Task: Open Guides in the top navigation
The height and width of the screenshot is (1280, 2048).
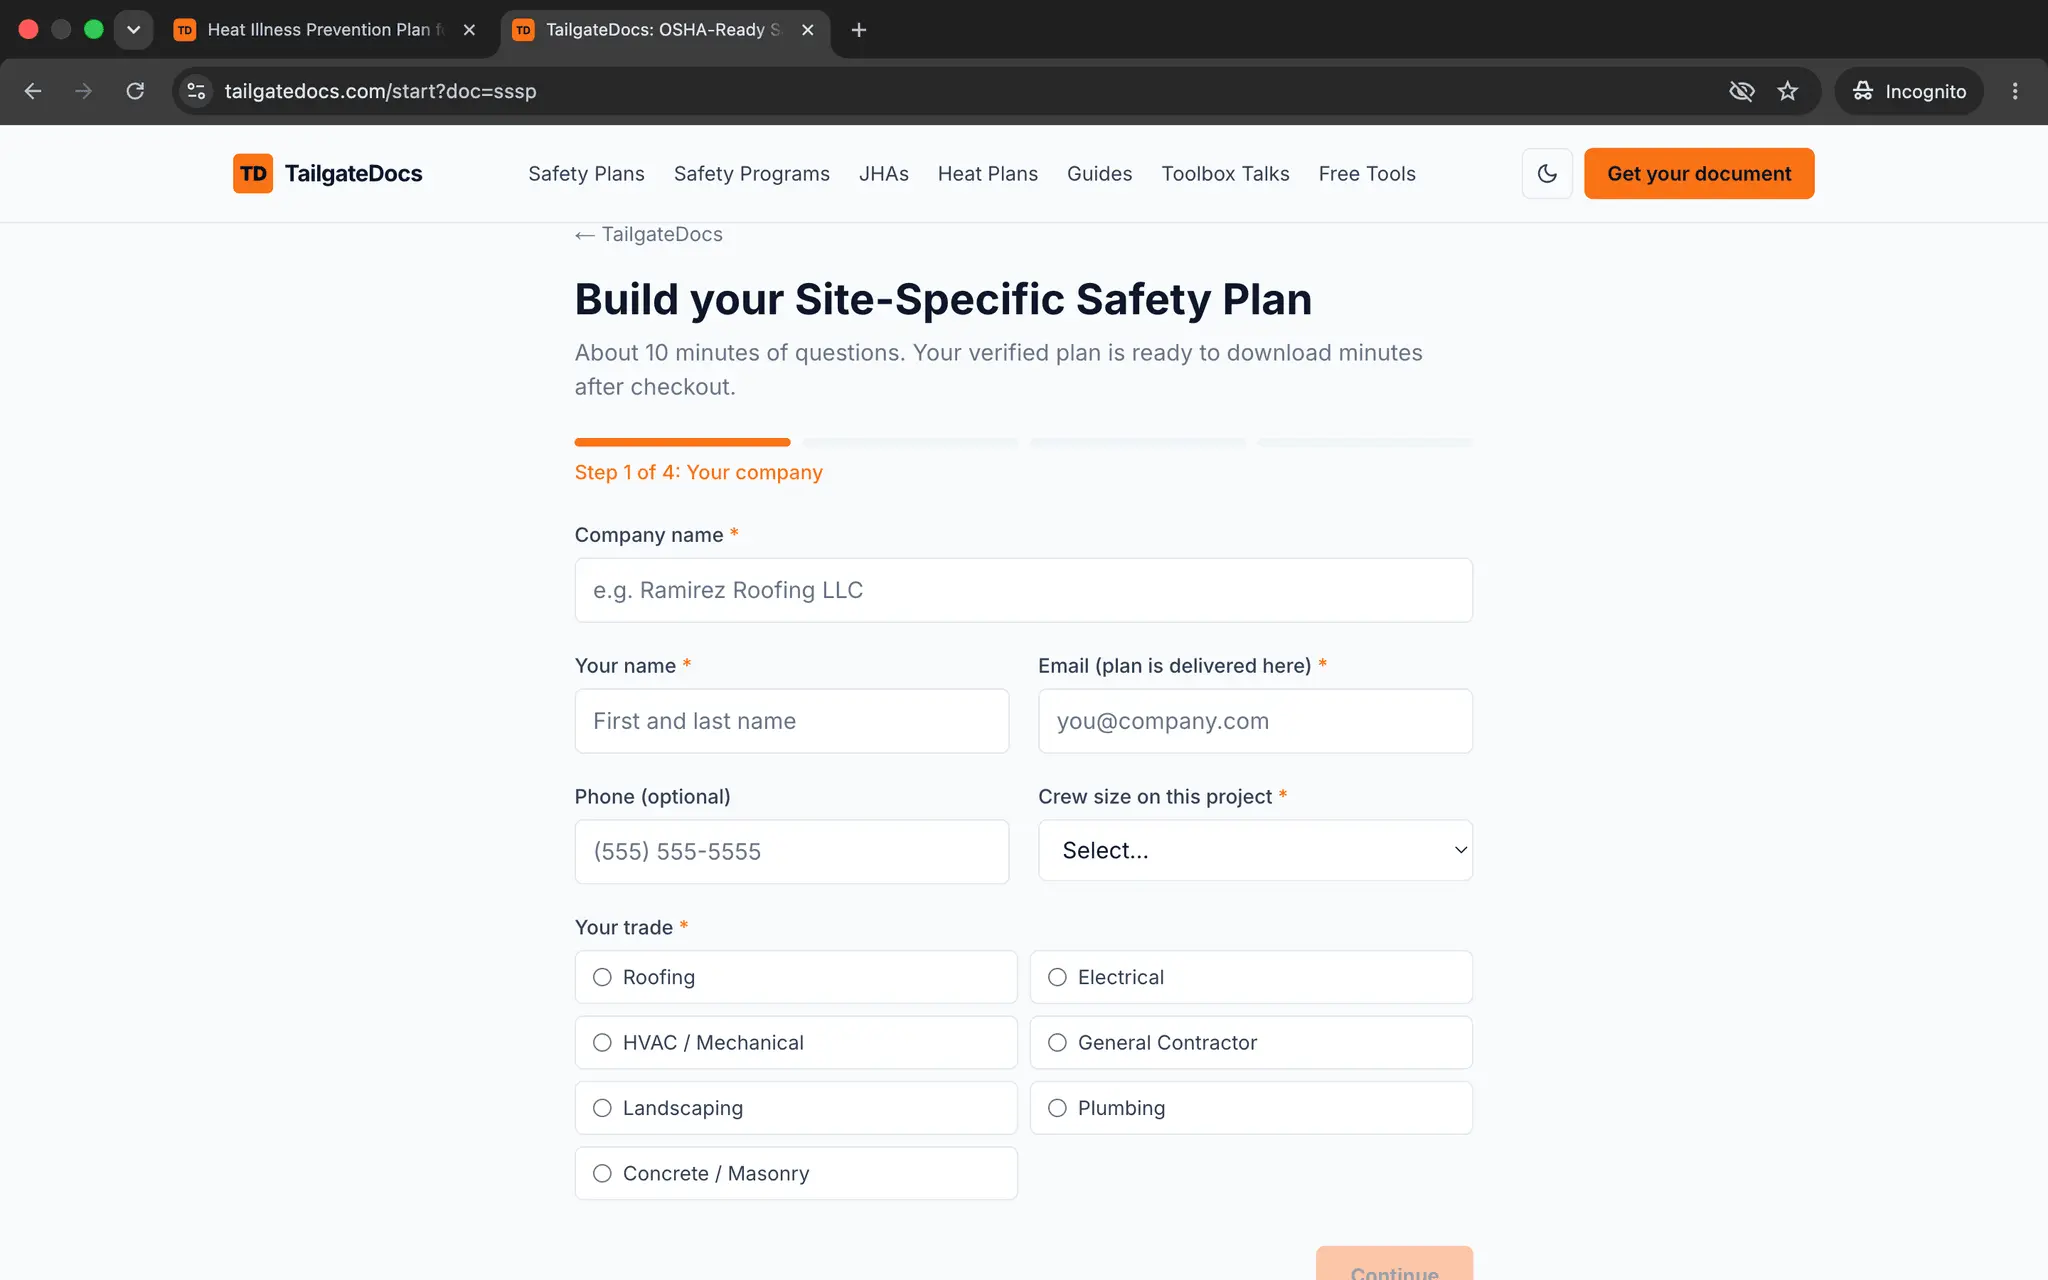Action: pyautogui.click(x=1099, y=174)
